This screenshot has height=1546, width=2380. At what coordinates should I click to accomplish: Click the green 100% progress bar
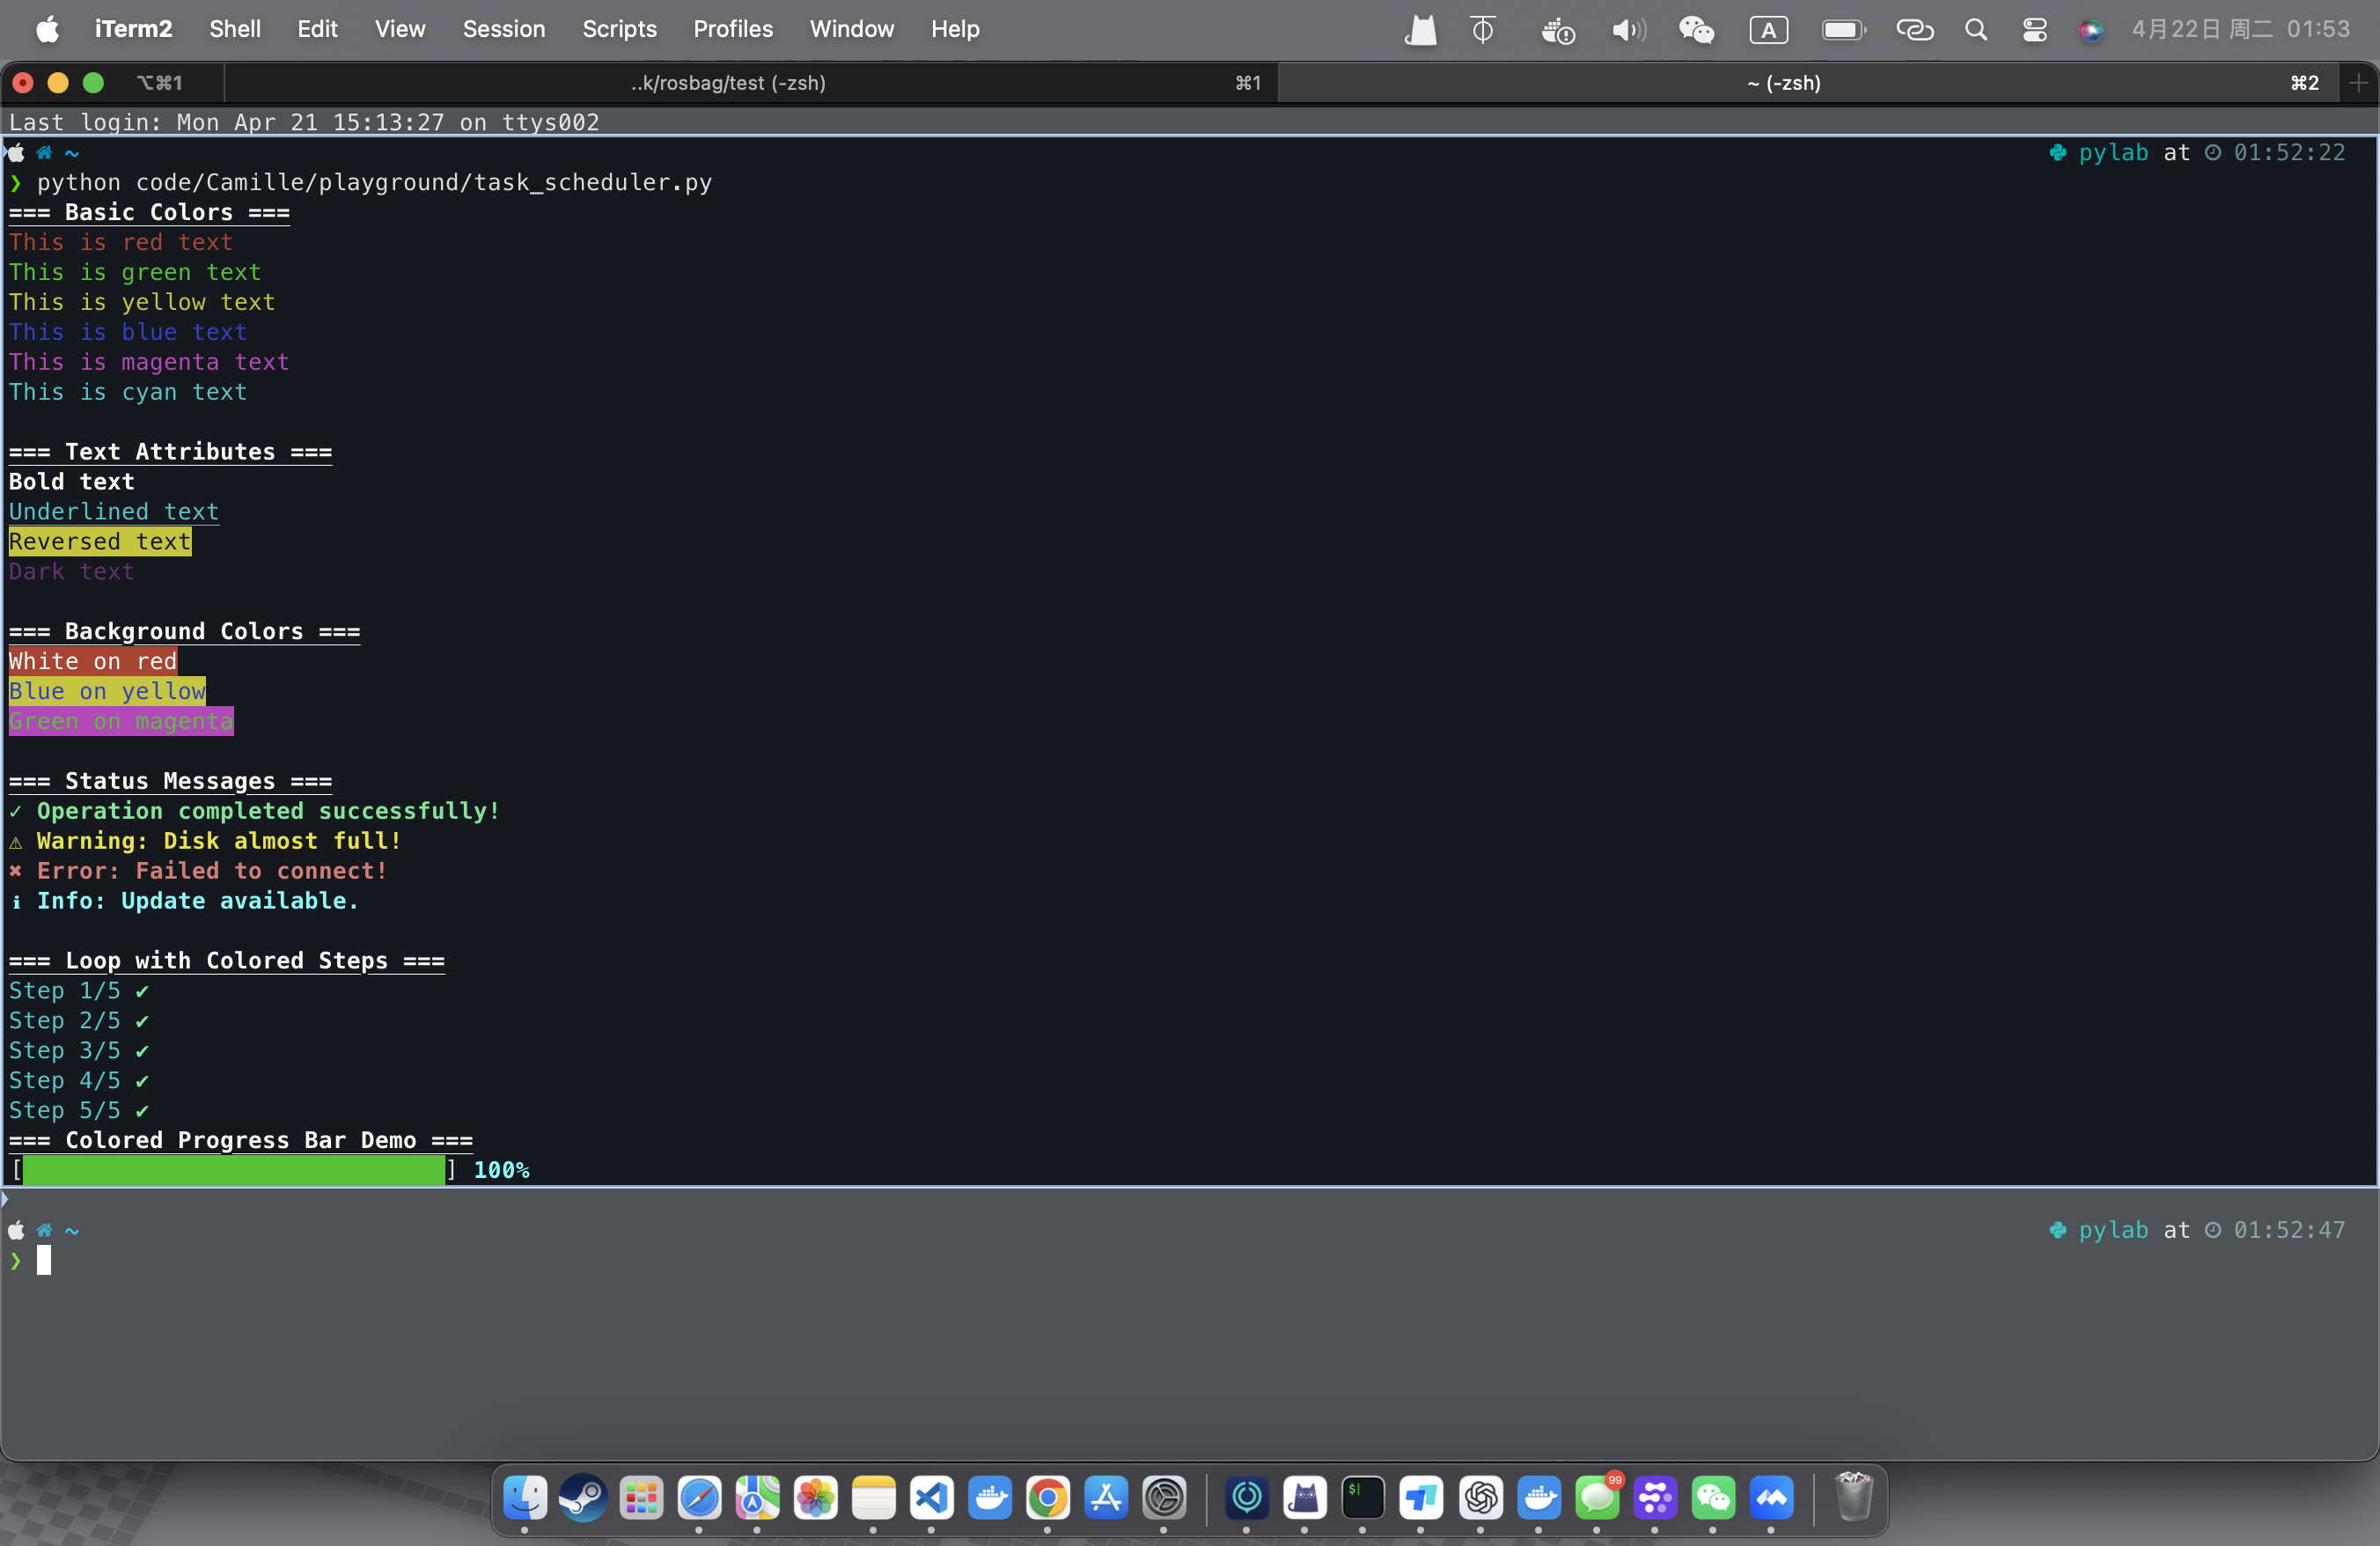pyautogui.click(x=235, y=1170)
